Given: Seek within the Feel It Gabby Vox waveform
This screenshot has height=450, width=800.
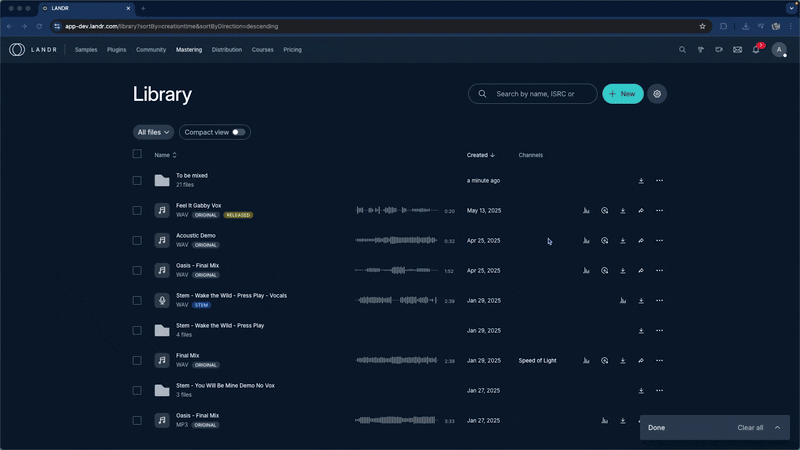Looking at the screenshot, I should click(397, 210).
